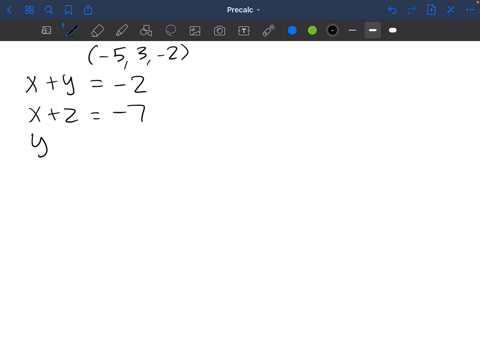Bookmark this page
480x360 pixels.
pyautogui.click(x=68, y=10)
